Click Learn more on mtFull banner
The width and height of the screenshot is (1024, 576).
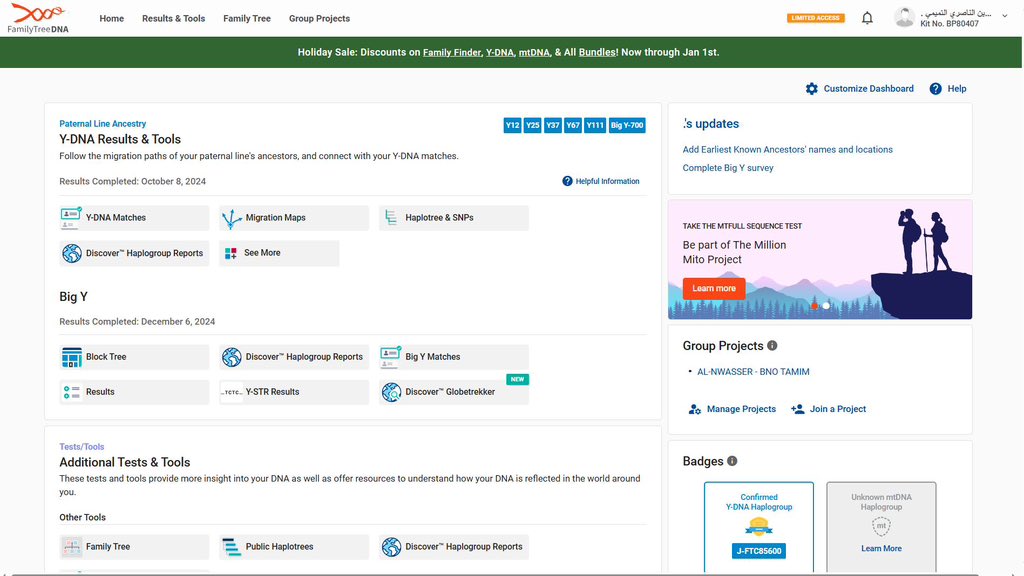pyautogui.click(x=714, y=289)
